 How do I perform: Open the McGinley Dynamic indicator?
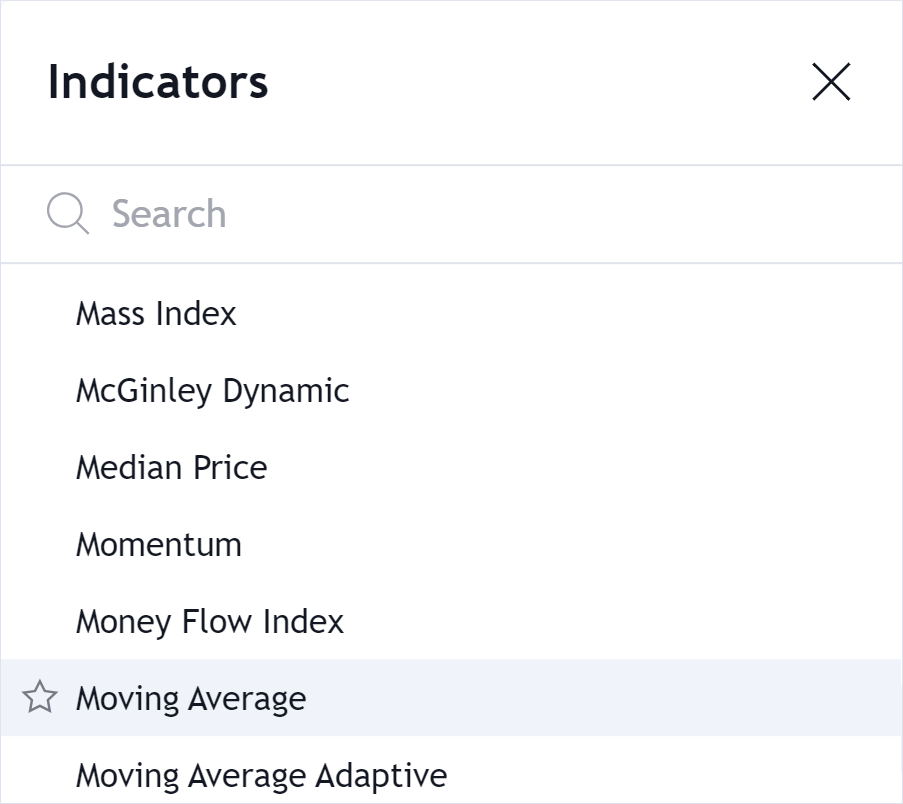coord(212,390)
